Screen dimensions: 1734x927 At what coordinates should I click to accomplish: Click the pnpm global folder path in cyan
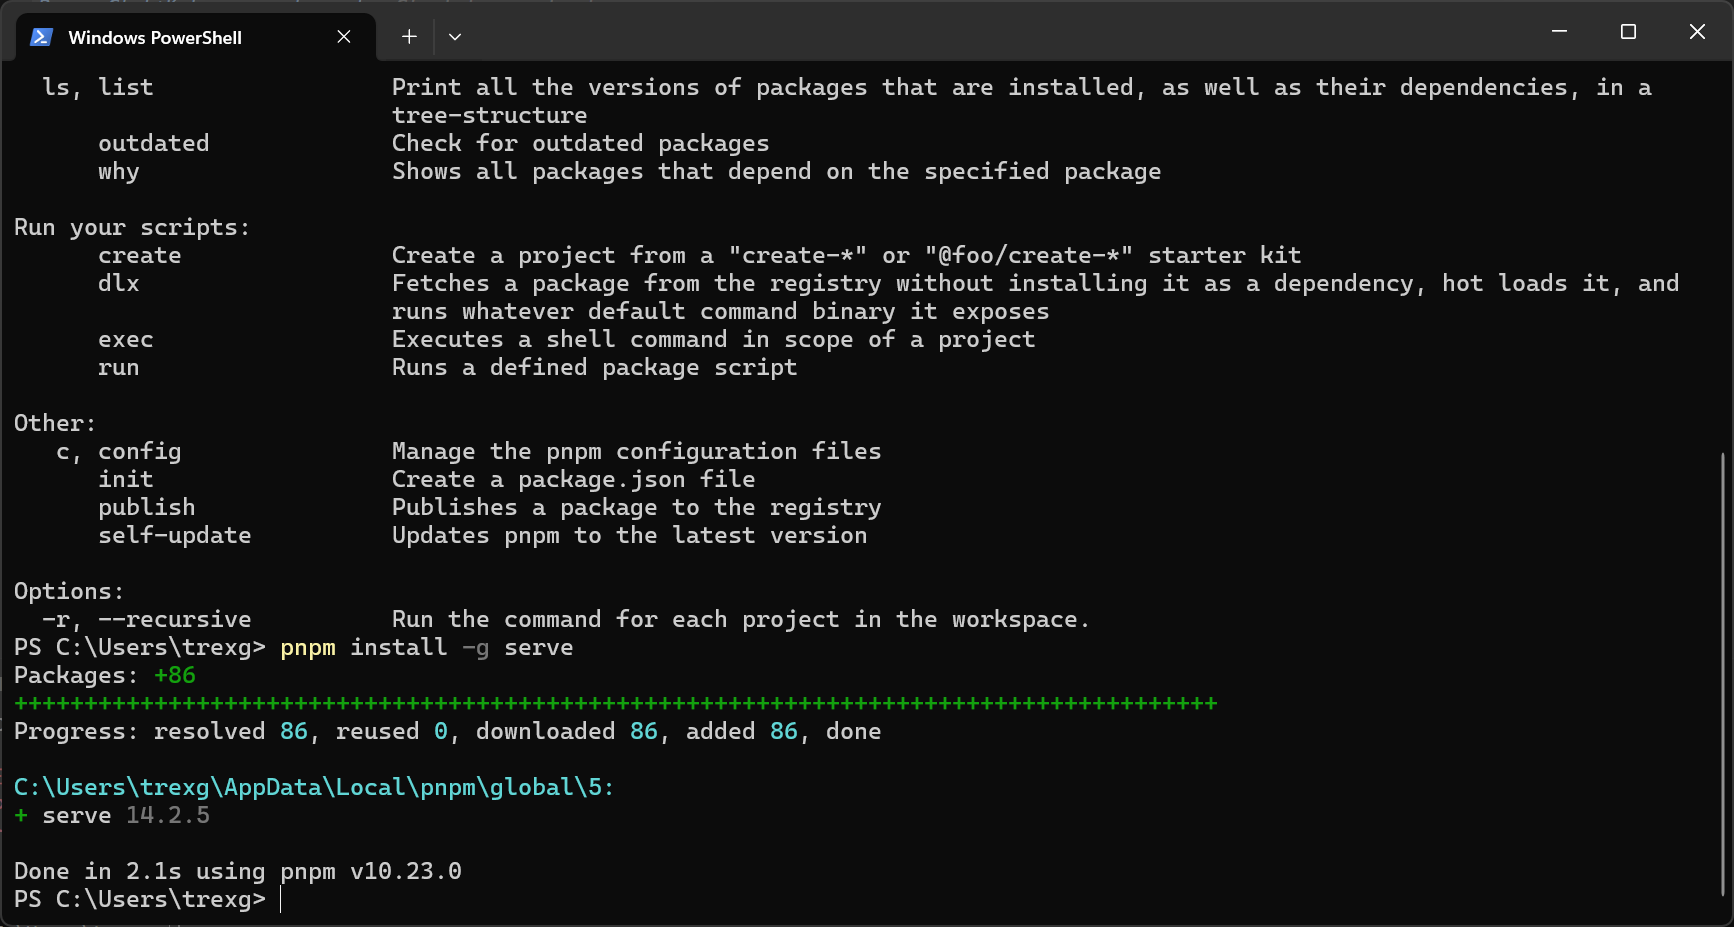(x=313, y=788)
